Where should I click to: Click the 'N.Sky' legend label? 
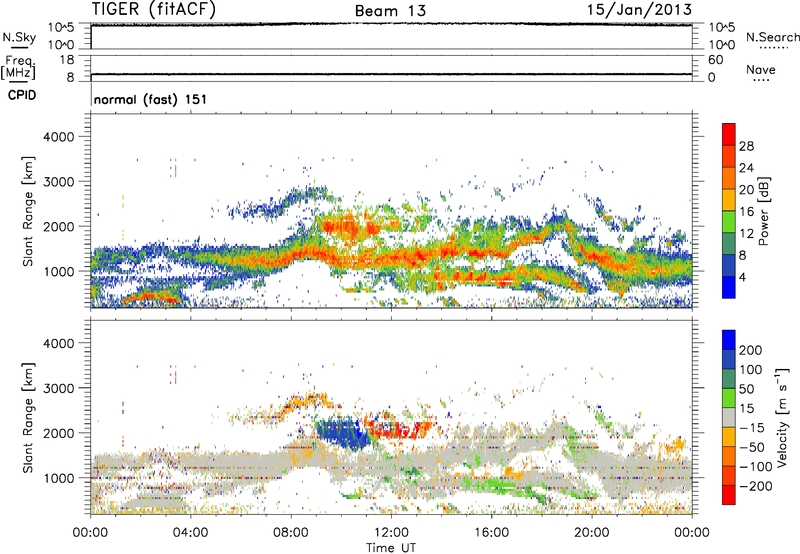tap(19, 37)
